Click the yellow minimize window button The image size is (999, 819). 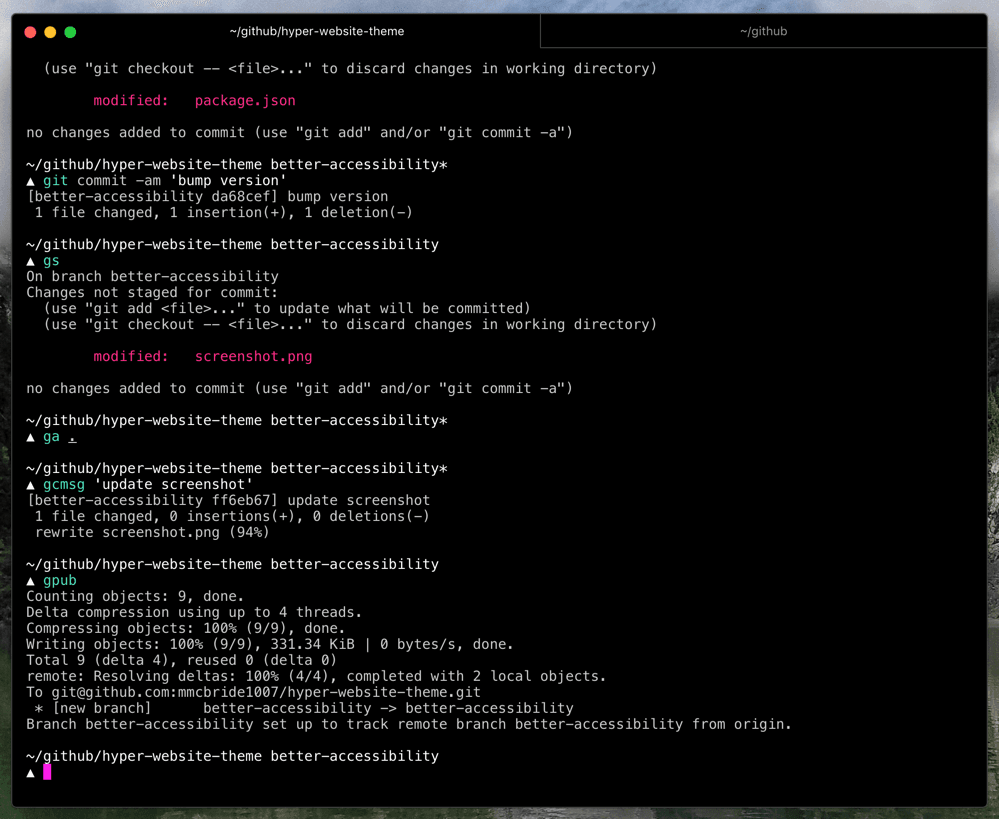[x=50, y=32]
